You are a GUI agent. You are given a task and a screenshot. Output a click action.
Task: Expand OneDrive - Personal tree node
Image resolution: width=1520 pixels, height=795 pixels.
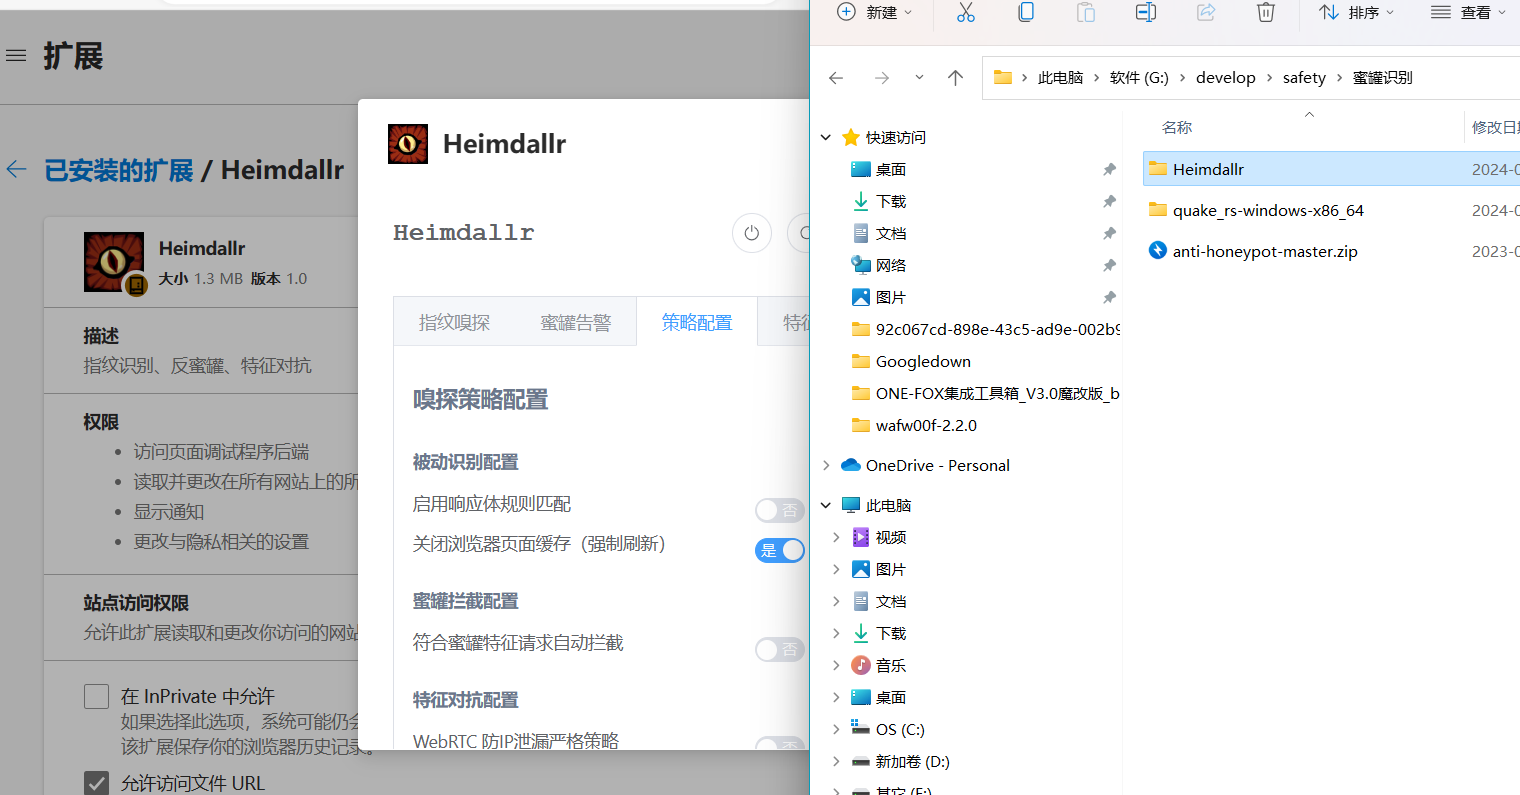pos(826,465)
